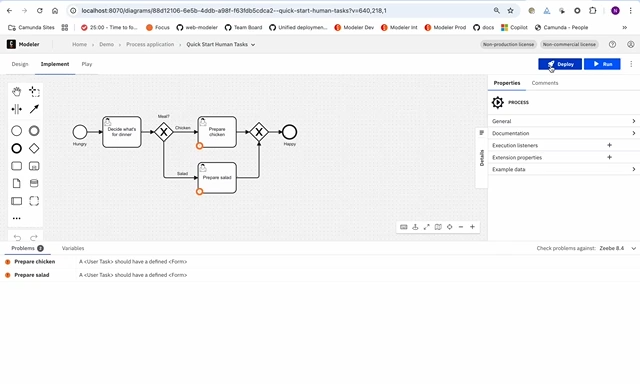640x384 pixels.
Task: Create a task from palette
Action: pyautogui.click(x=16, y=166)
